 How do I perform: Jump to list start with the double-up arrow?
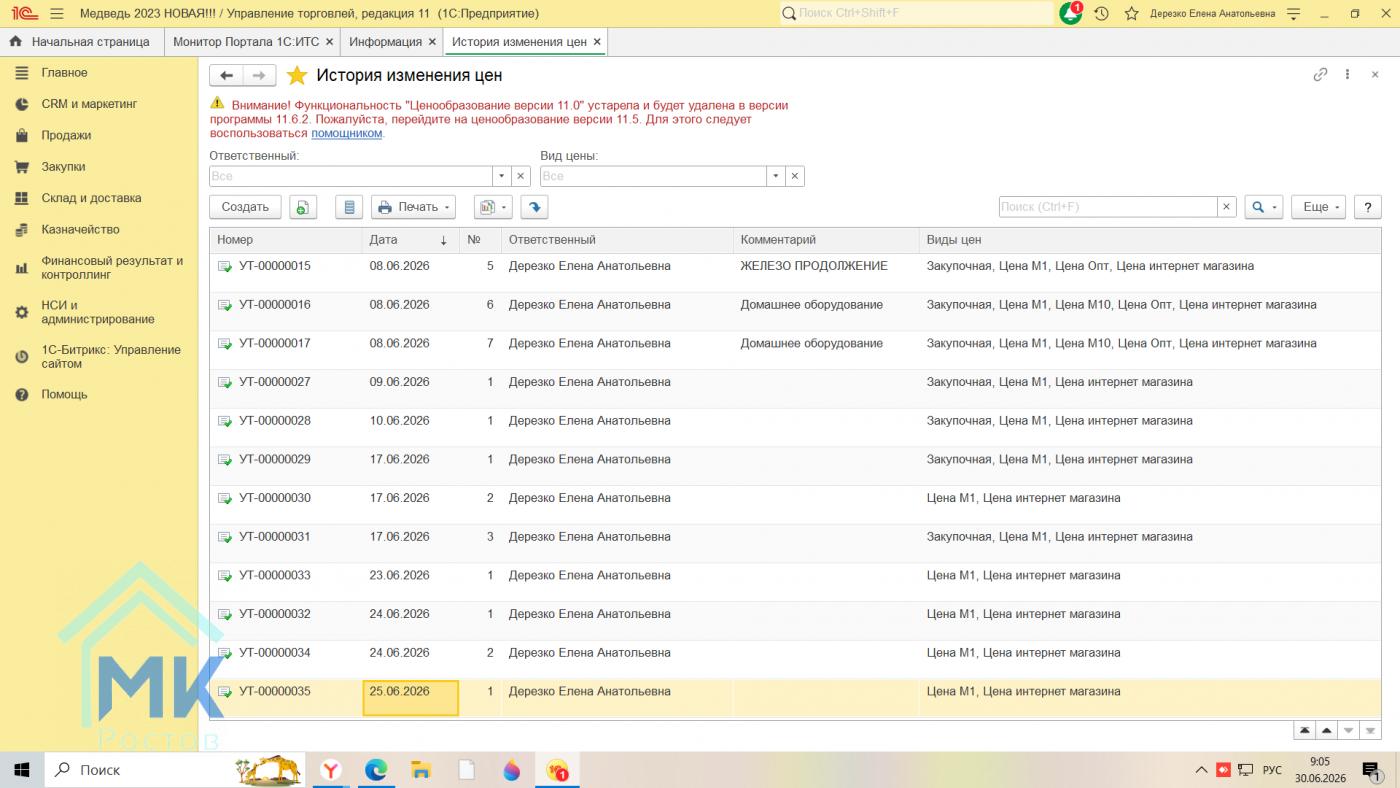pos(1304,731)
